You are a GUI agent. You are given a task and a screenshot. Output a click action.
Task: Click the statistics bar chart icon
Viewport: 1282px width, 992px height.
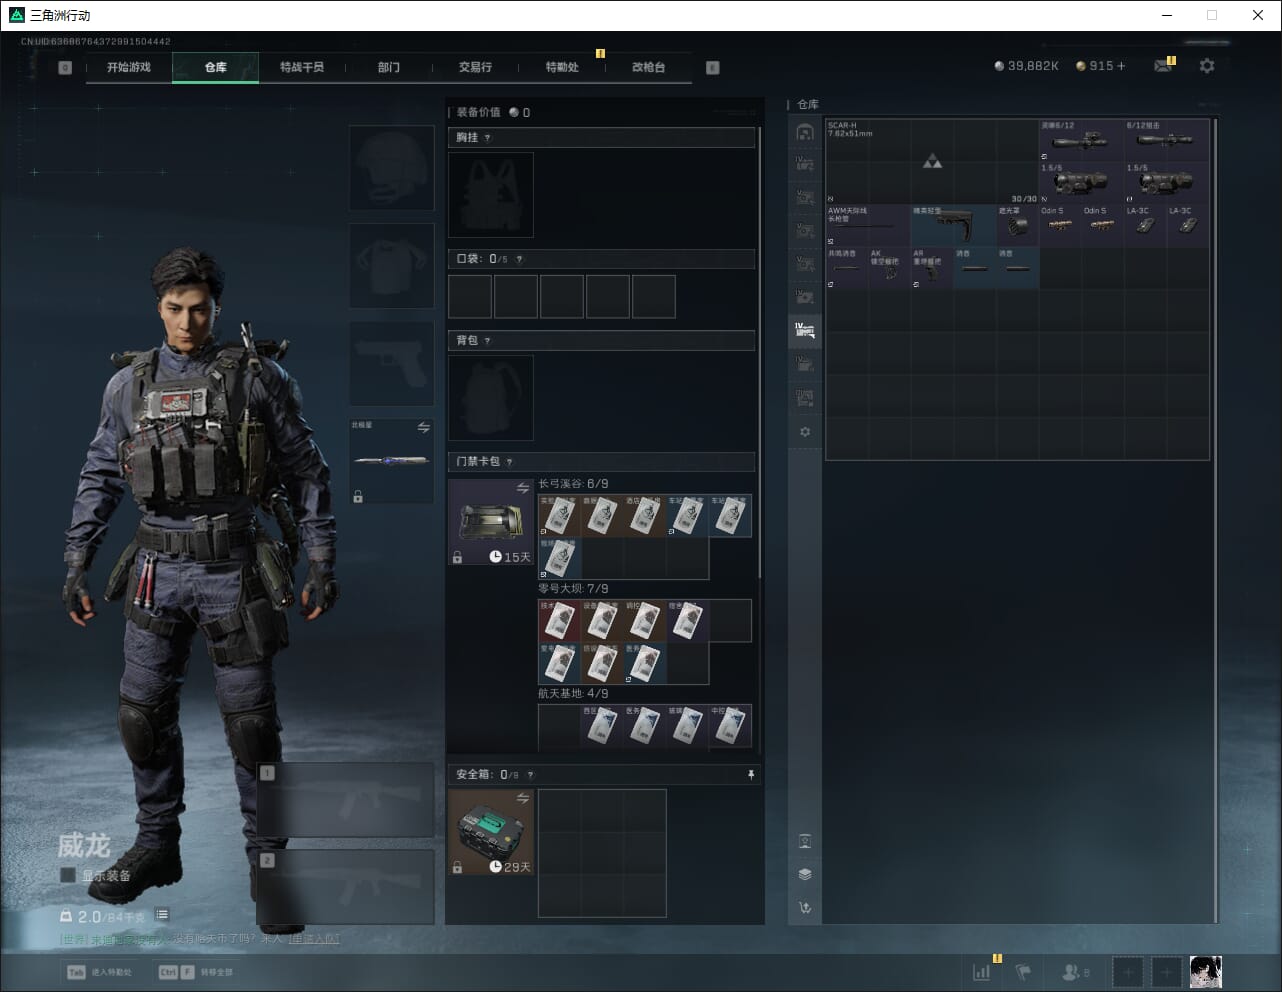[x=982, y=972]
